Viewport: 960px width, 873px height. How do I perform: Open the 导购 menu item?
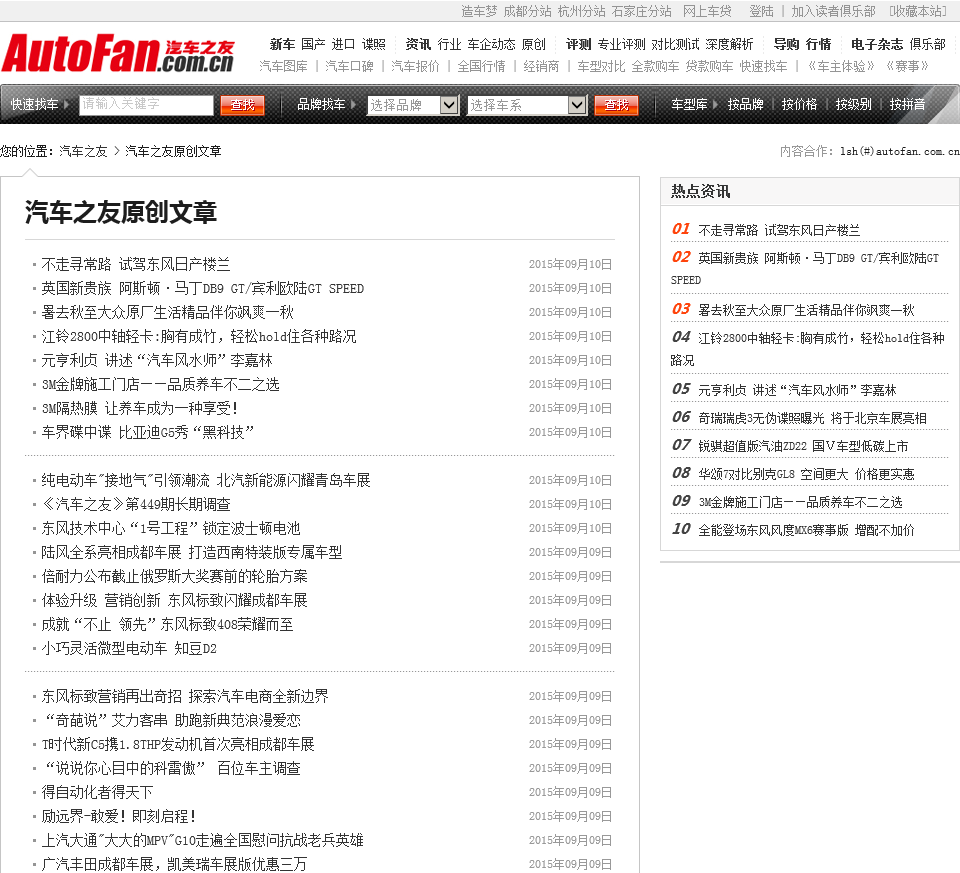point(787,44)
